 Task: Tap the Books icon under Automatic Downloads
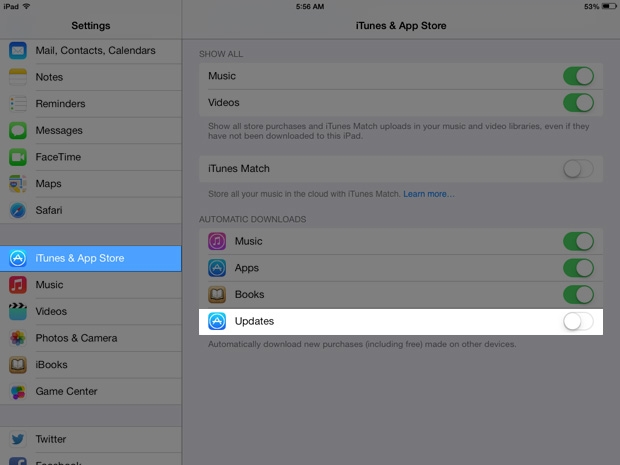(217, 295)
